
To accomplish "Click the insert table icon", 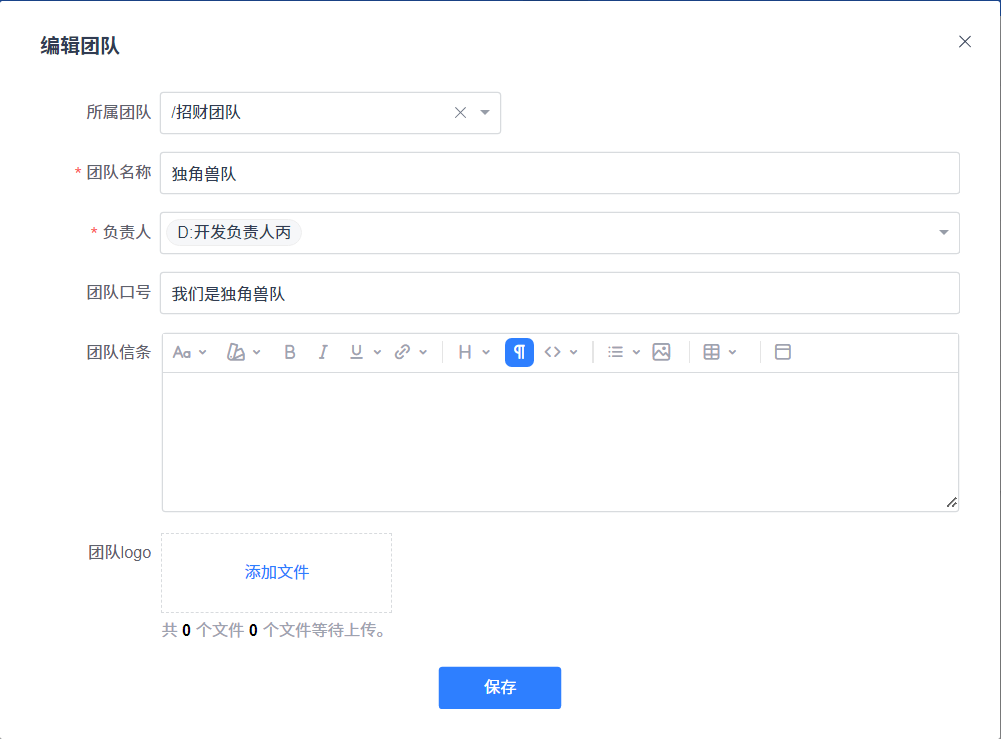I will [712, 352].
